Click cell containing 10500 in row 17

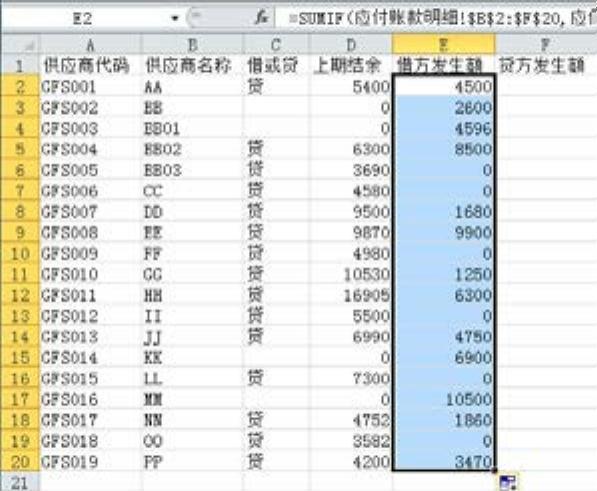444,399
